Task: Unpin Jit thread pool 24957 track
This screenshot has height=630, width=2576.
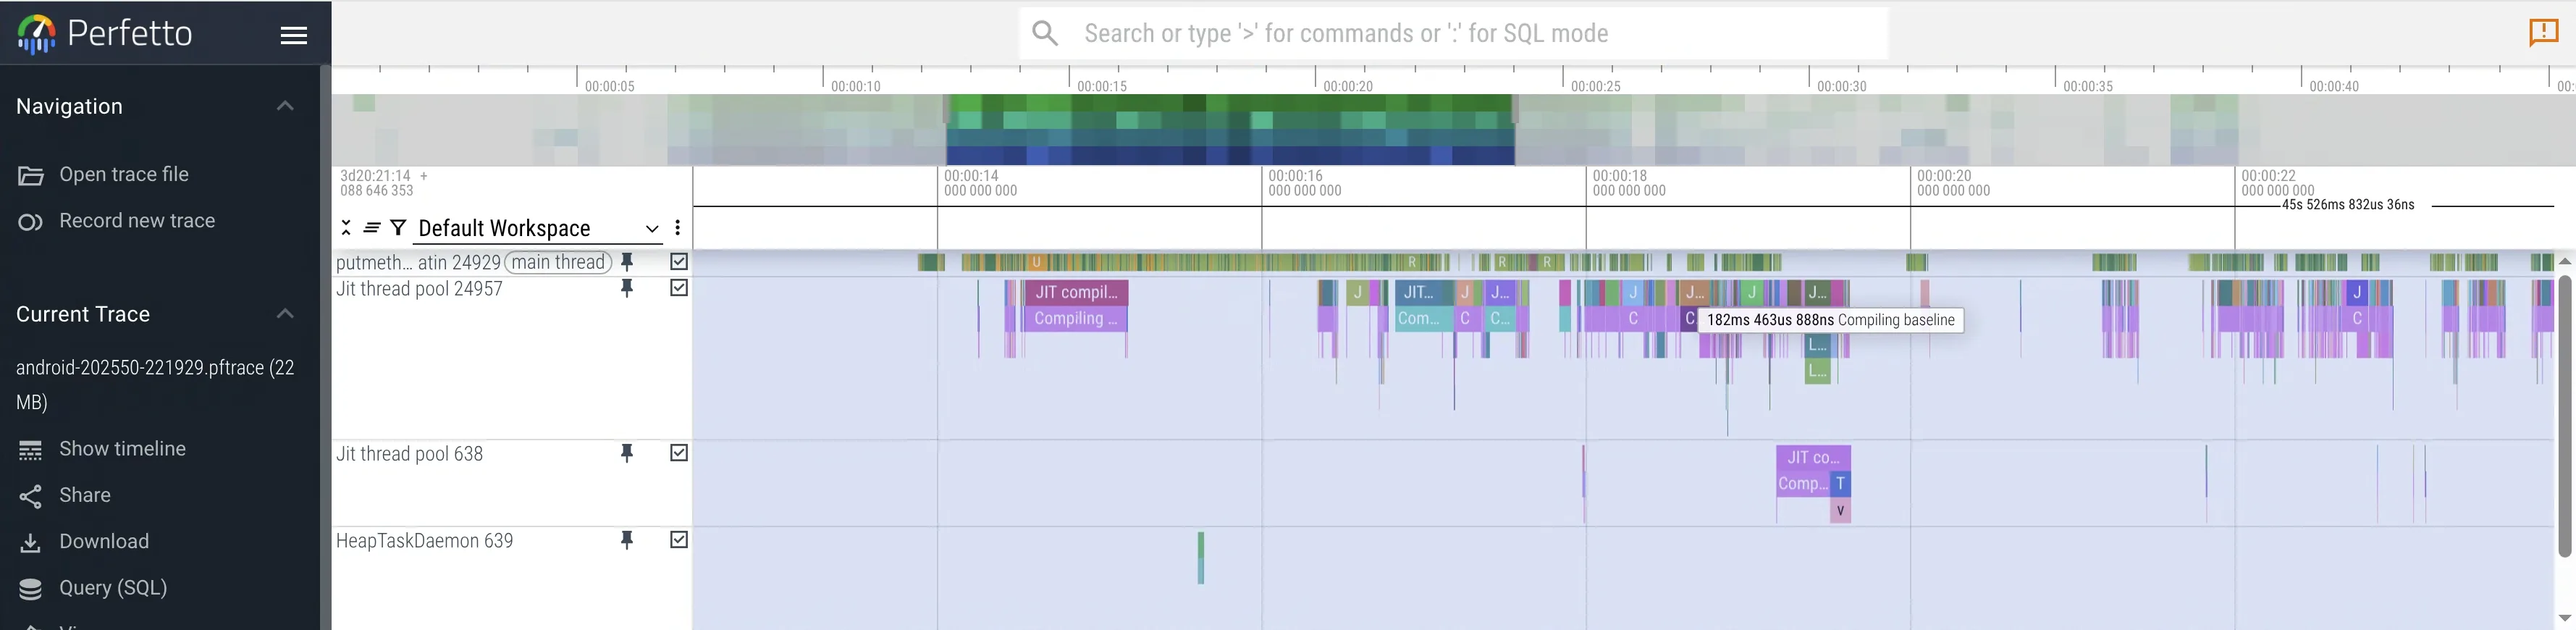Action: click(627, 288)
